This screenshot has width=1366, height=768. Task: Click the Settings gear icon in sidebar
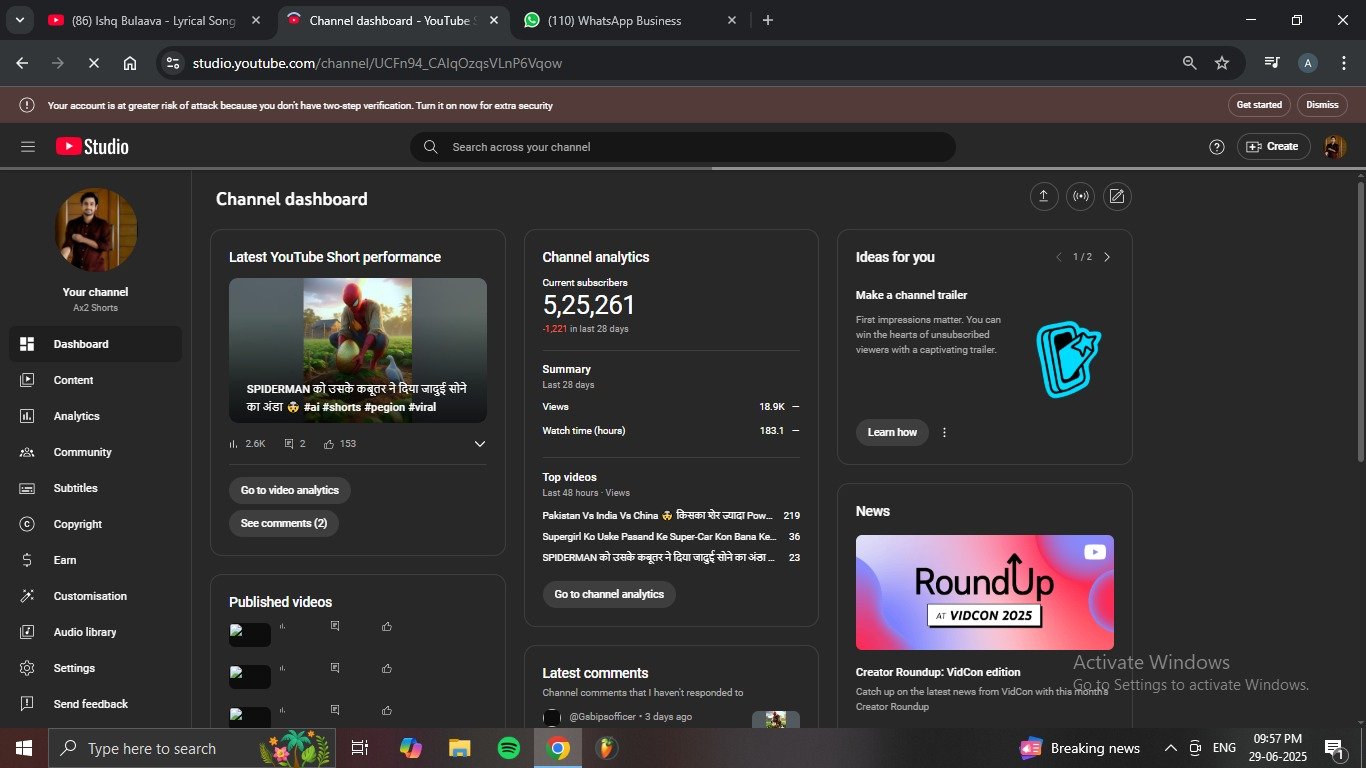coord(28,668)
